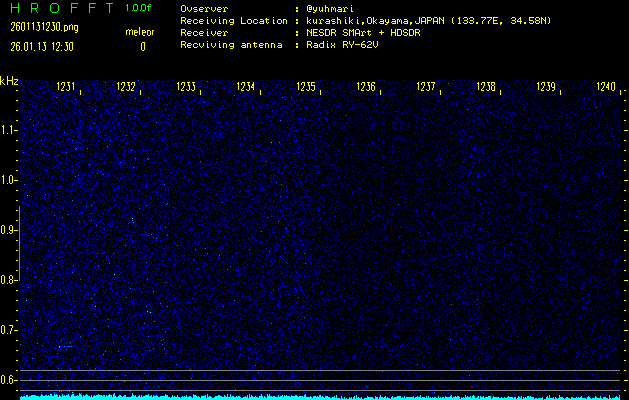Click the meteor count value 0
Screen dimensions: 629x400
pos(142,46)
